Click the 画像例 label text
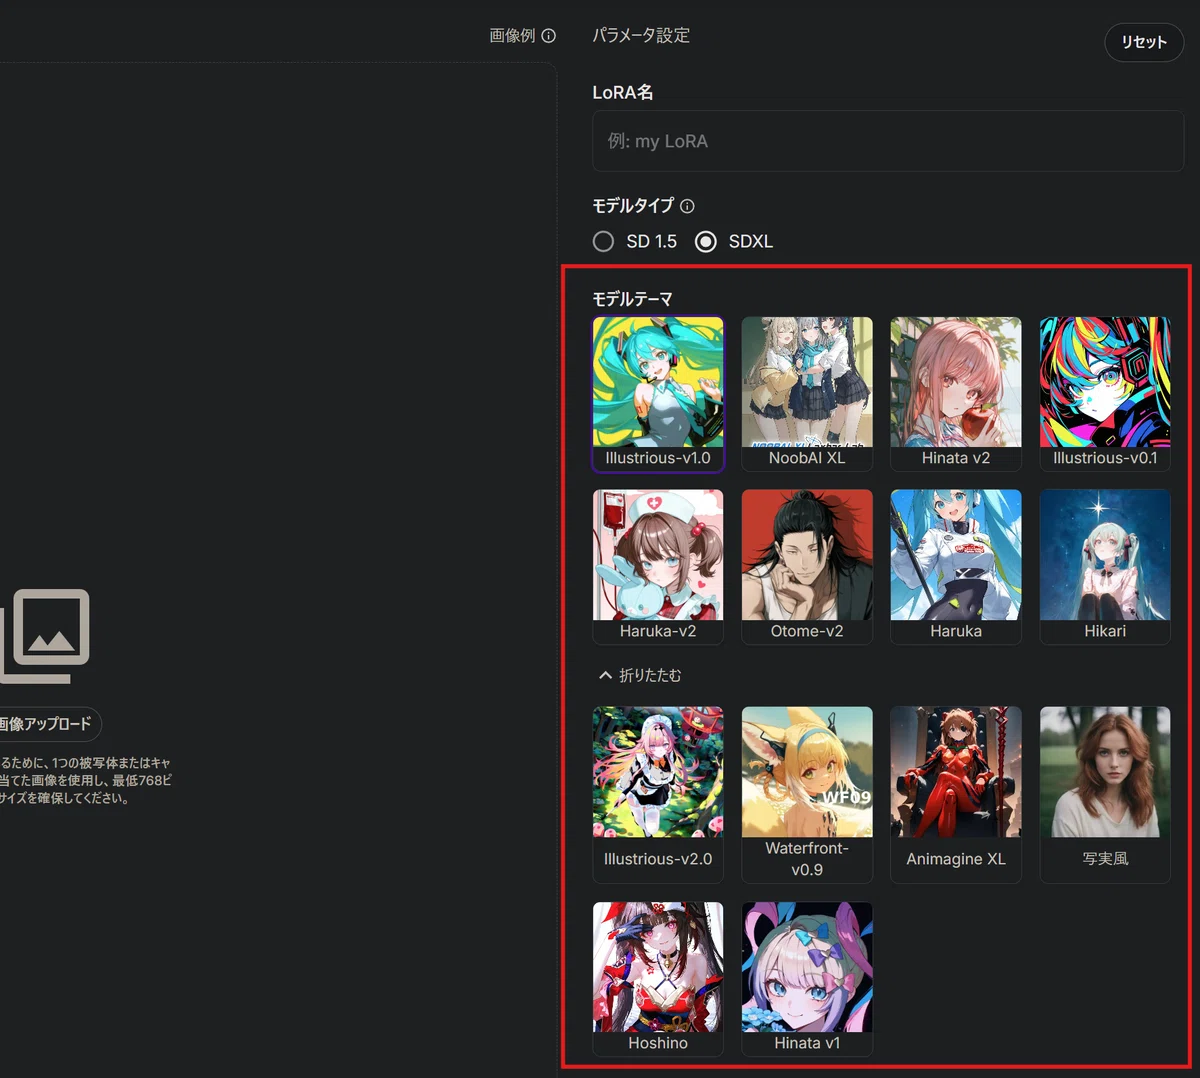Viewport: 1200px width, 1078px height. pyautogui.click(x=512, y=36)
